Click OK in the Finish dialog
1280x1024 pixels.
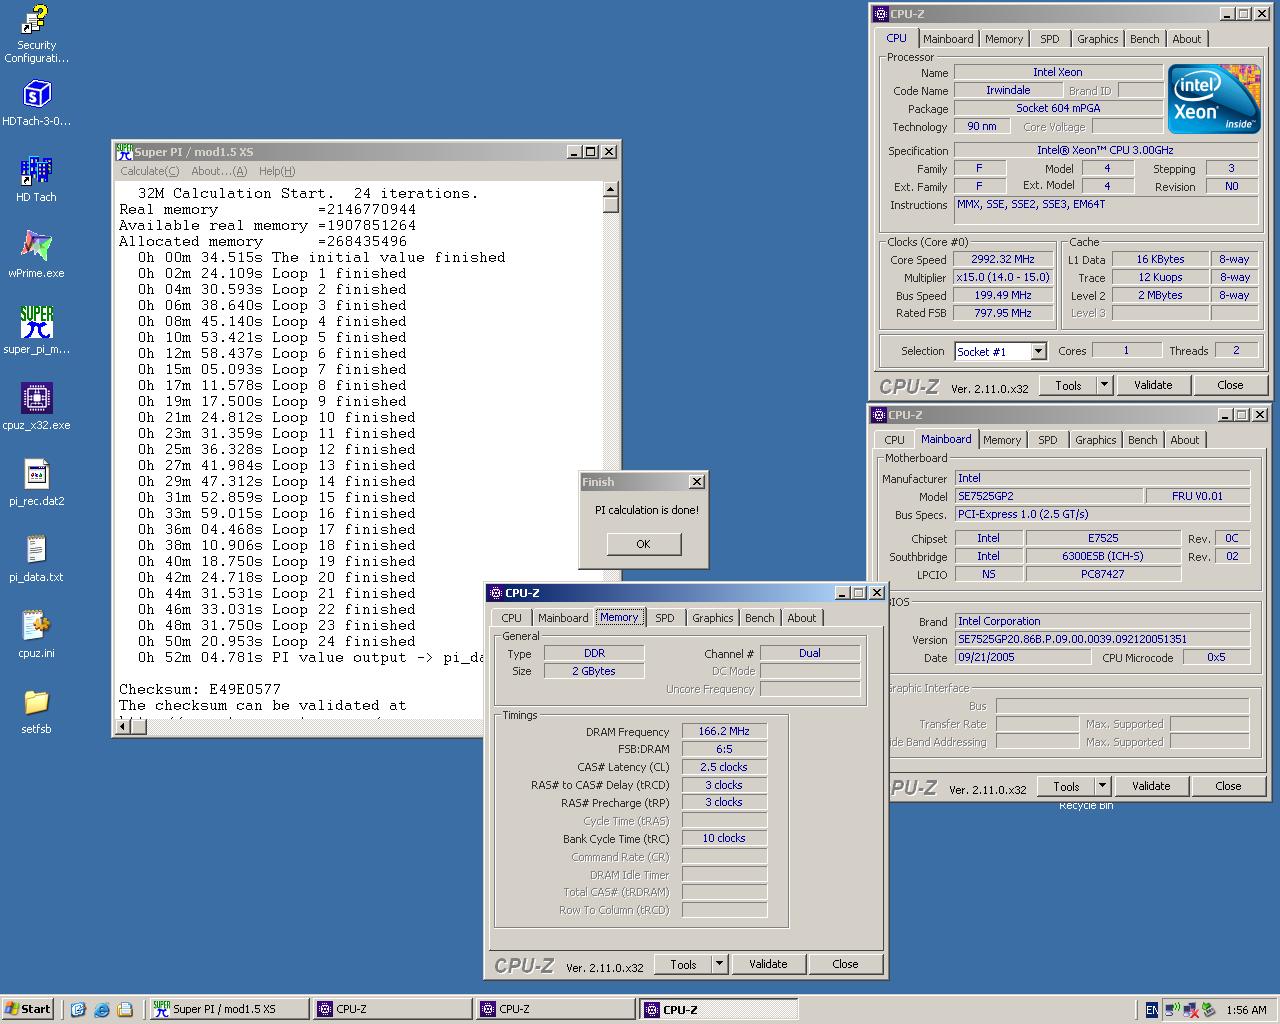643,544
